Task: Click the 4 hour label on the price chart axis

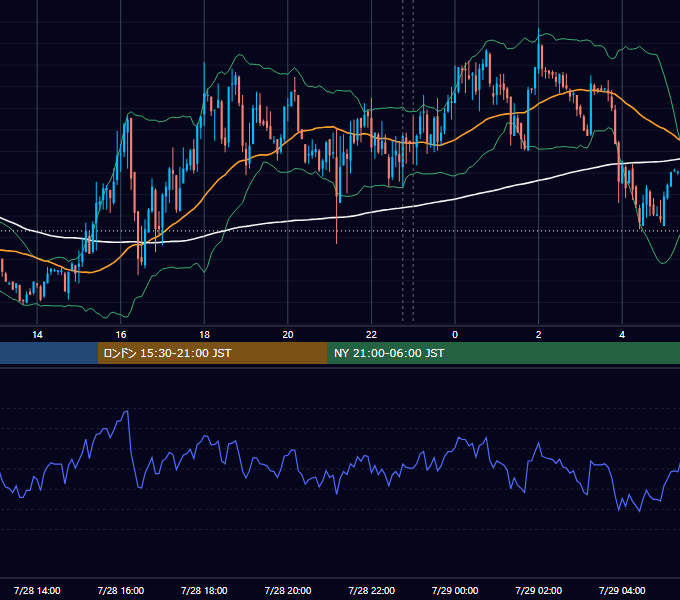Action: click(x=622, y=335)
